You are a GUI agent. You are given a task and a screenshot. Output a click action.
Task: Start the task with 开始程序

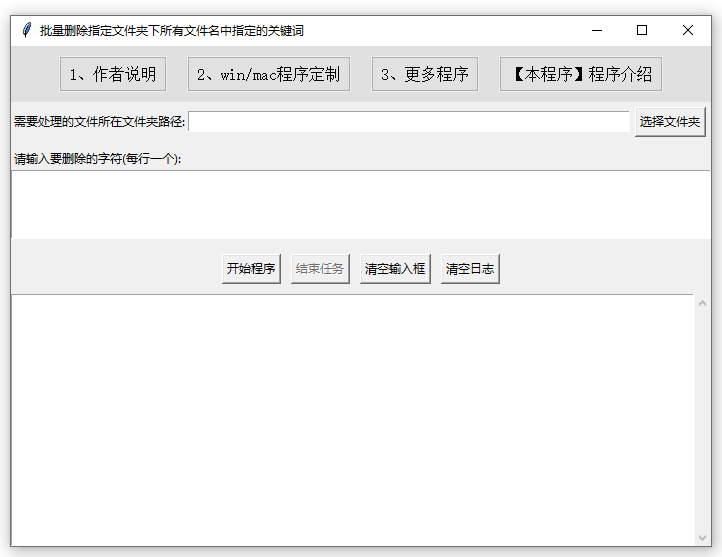pos(251,268)
